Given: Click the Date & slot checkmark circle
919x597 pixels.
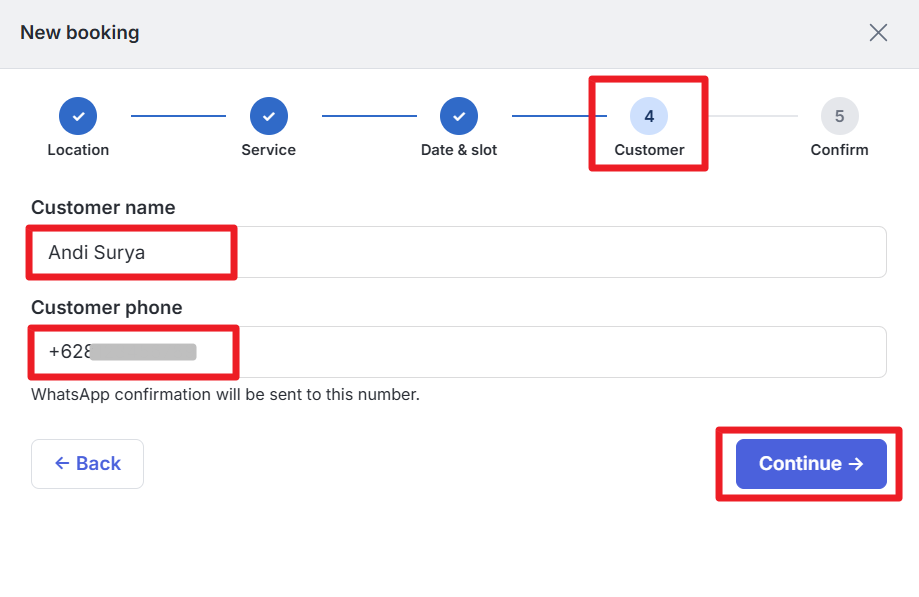Looking at the screenshot, I should click(x=459, y=116).
